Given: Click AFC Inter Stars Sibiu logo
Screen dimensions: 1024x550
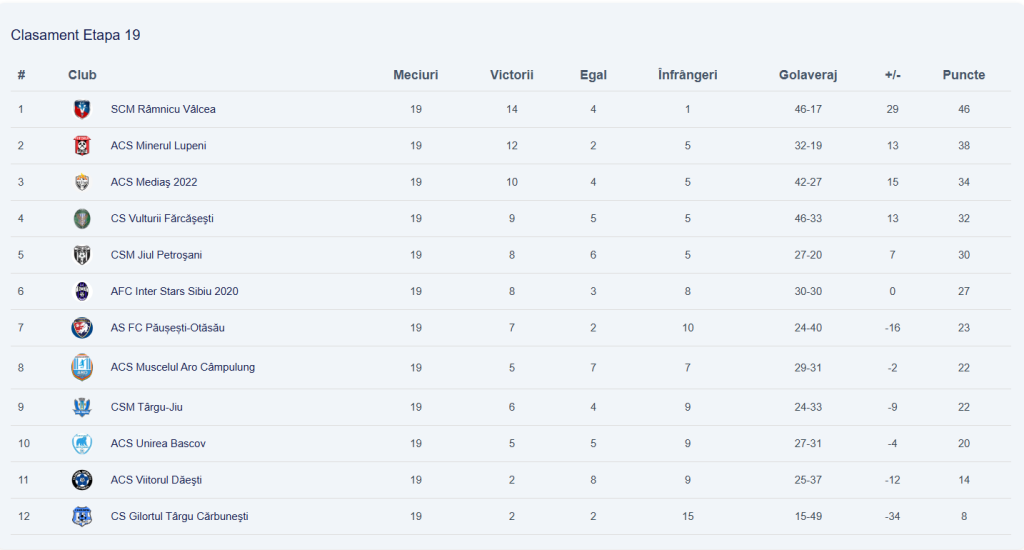Looking at the screenshot, I should [x=82, y=291].
